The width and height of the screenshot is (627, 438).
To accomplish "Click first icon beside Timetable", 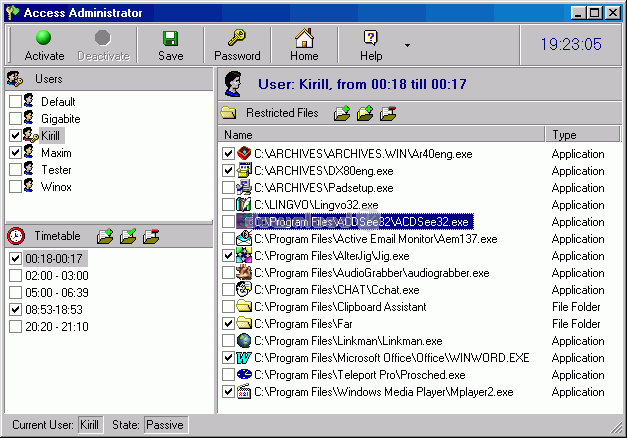I will point(105,236).
